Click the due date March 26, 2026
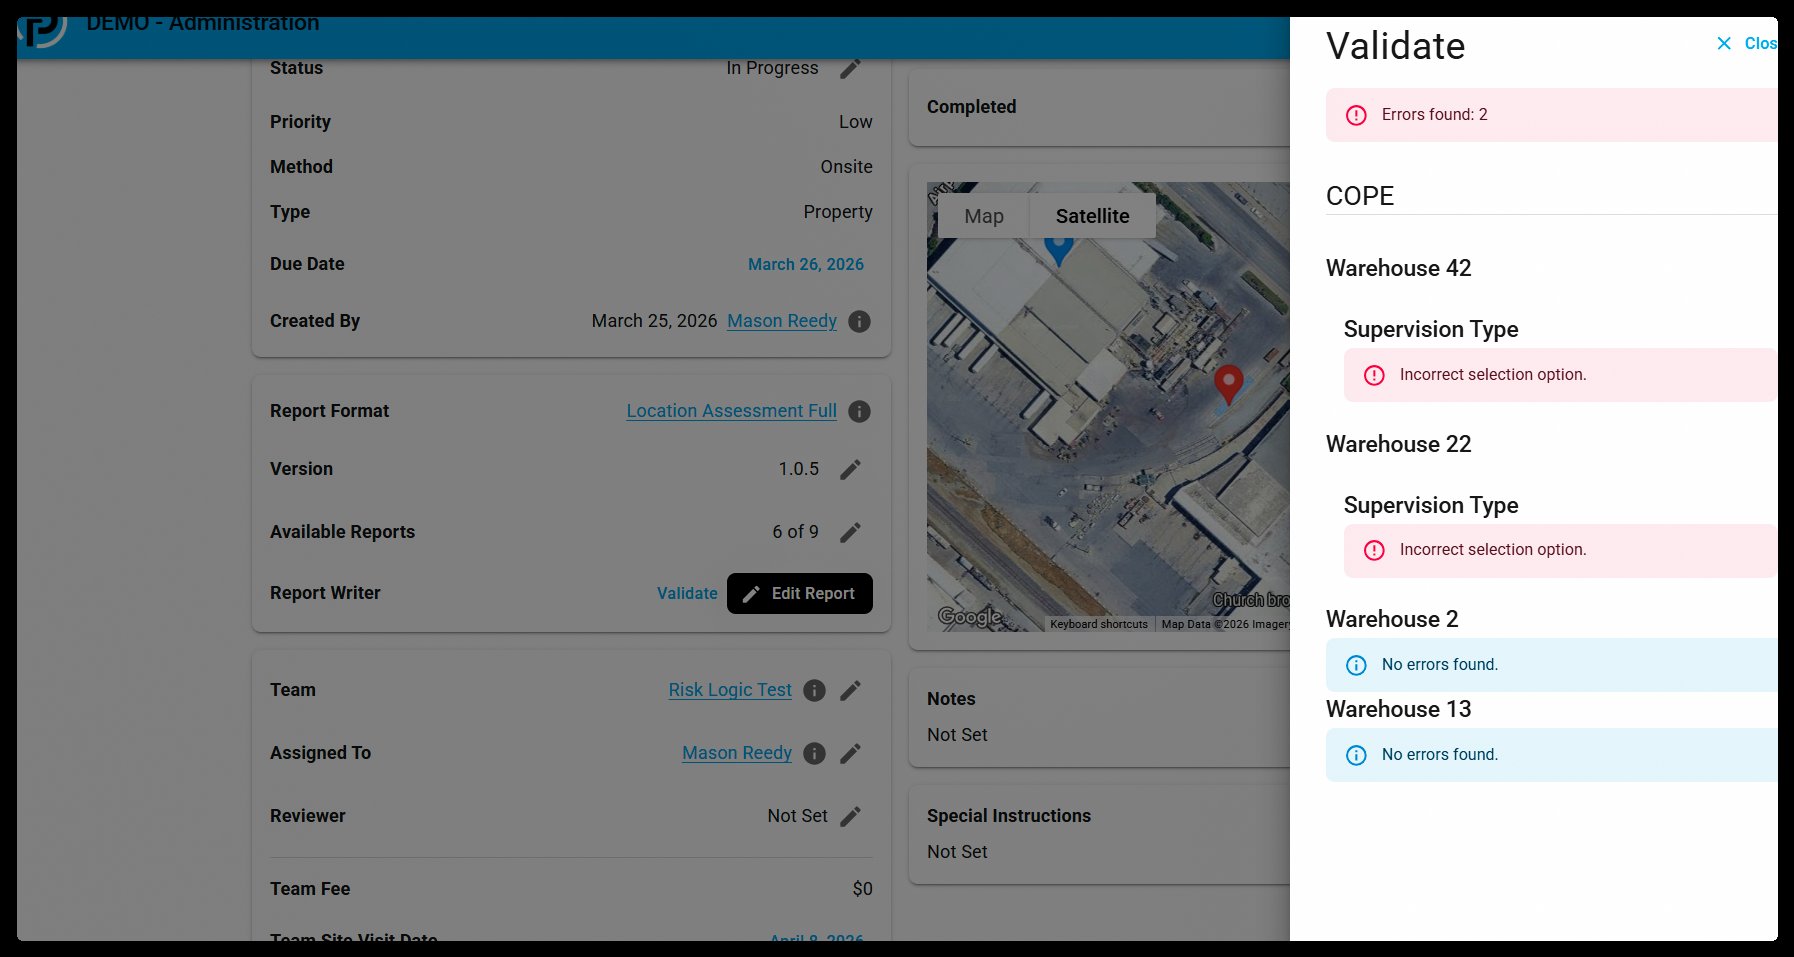The image size is (1794, 957). tap(806, 264)
